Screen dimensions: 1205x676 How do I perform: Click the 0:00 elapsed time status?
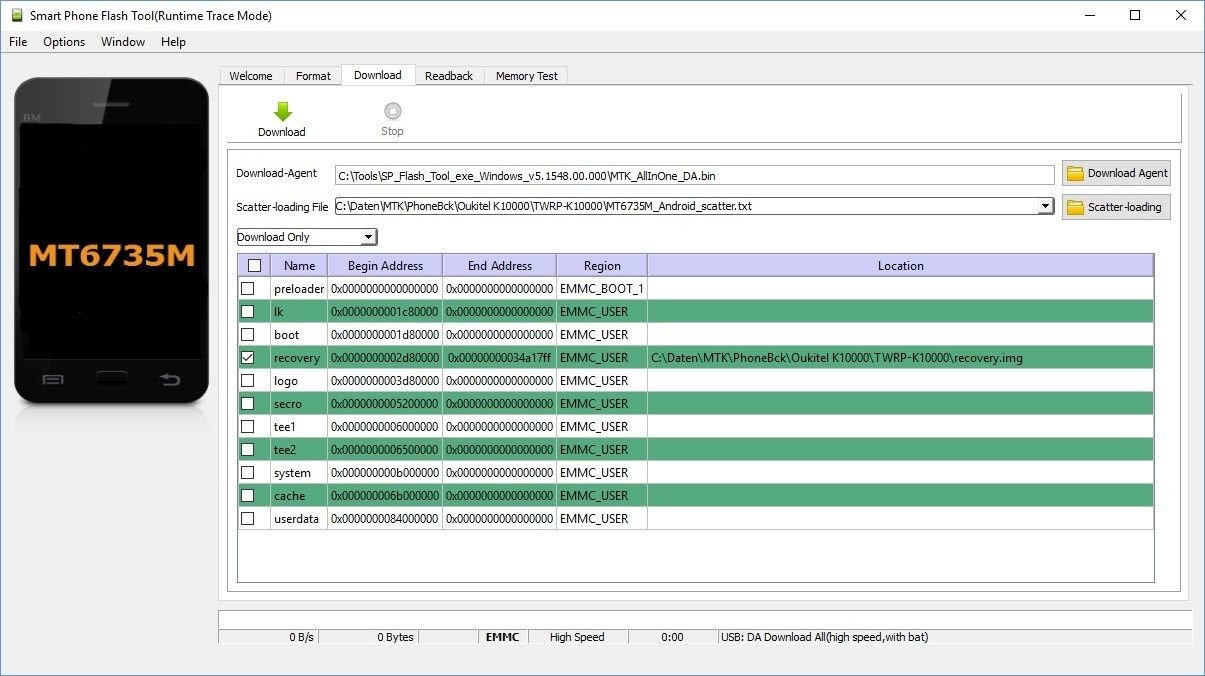[x=672, y=637]
